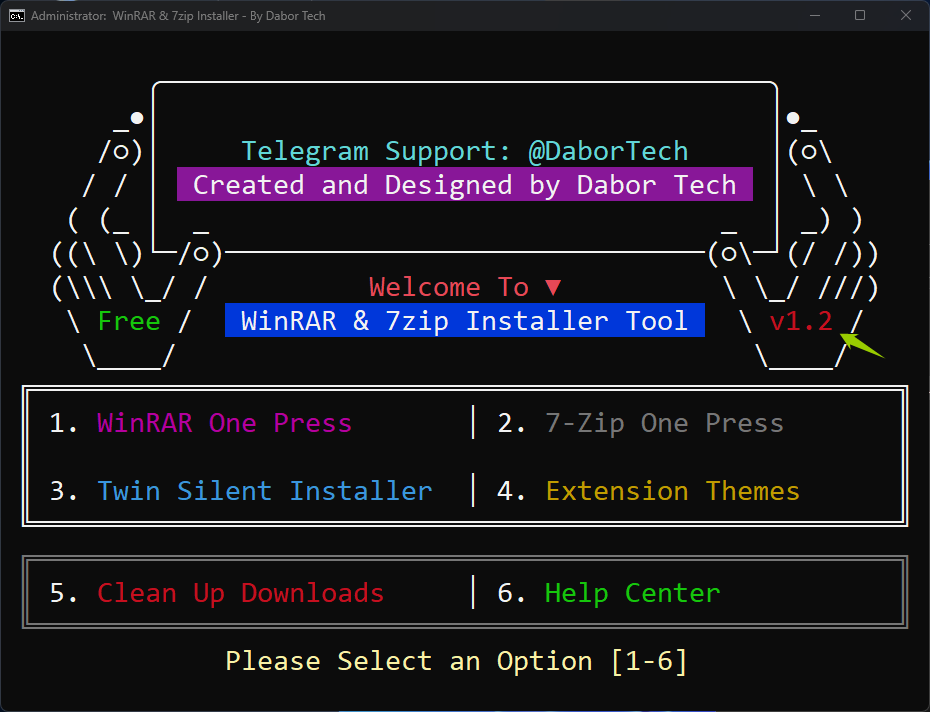
Task: Pick the Twin Silent Installer option
Action: [265, 491]
